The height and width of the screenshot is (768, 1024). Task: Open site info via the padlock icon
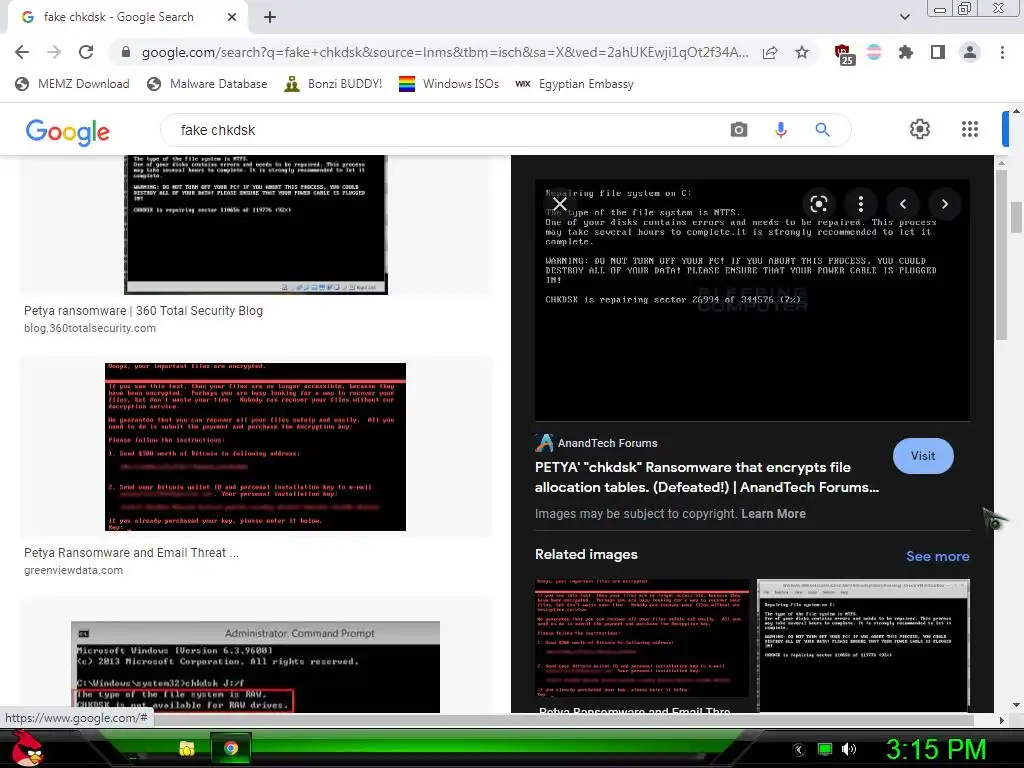click(x=126, y=52)
